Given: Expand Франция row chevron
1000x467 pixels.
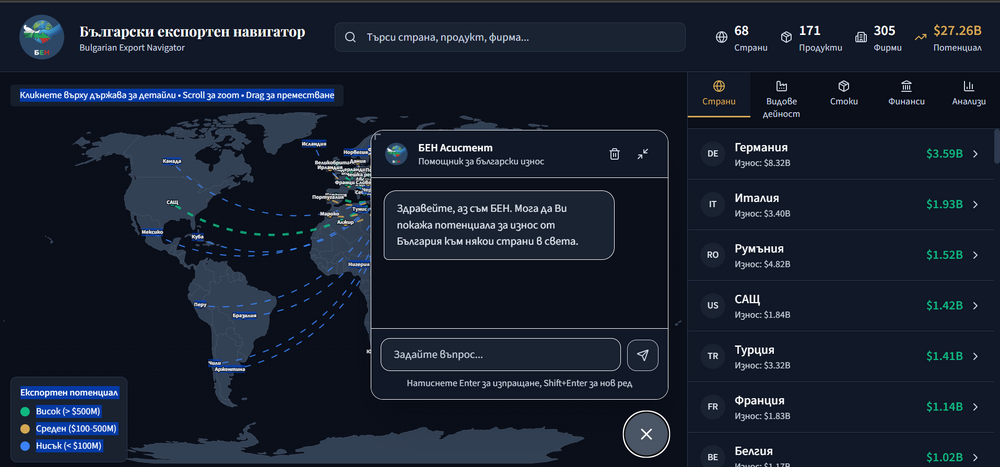Looking at the screenshot, I should click(975, 406).
